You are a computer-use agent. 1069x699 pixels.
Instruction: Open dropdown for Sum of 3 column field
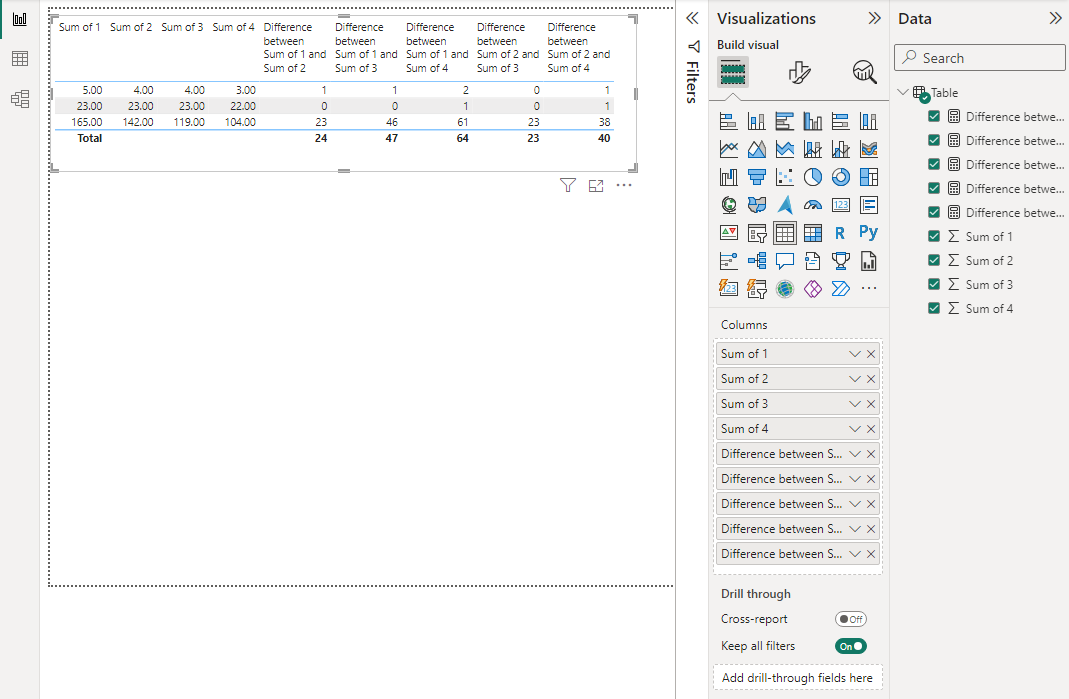pyautogui.click(x=854, y=404)
